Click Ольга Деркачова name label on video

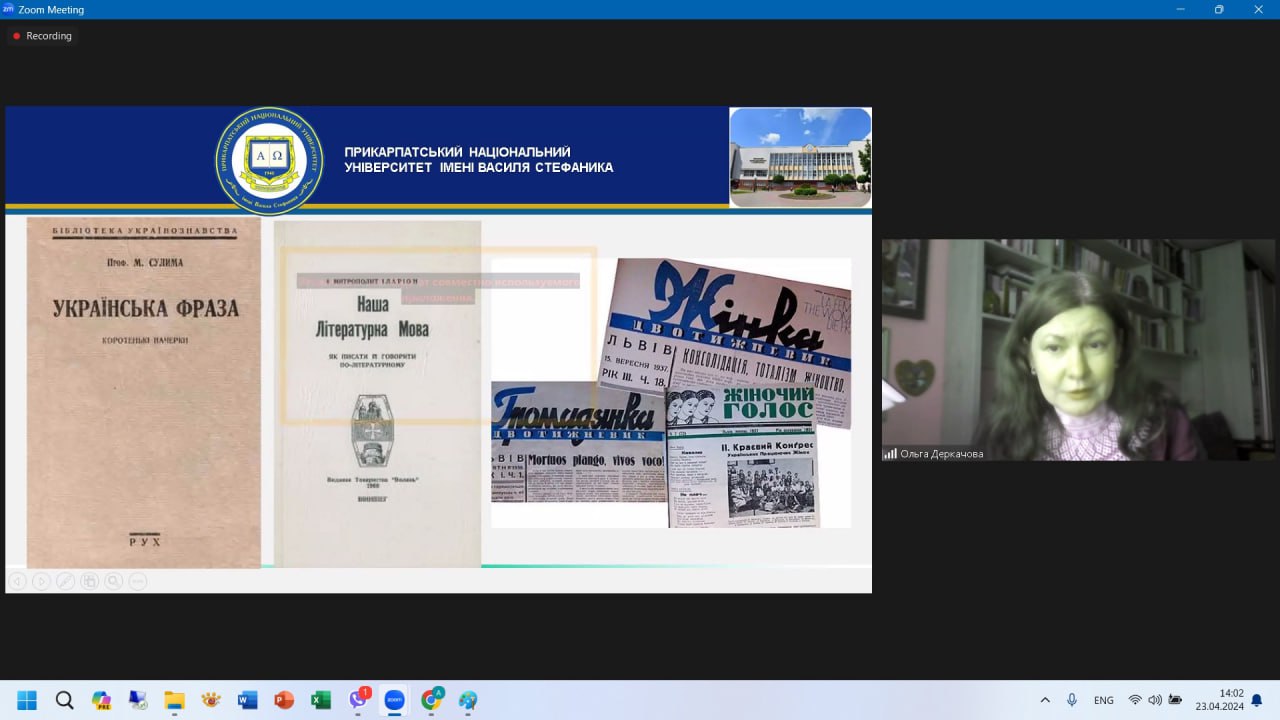tap(941, 454)
